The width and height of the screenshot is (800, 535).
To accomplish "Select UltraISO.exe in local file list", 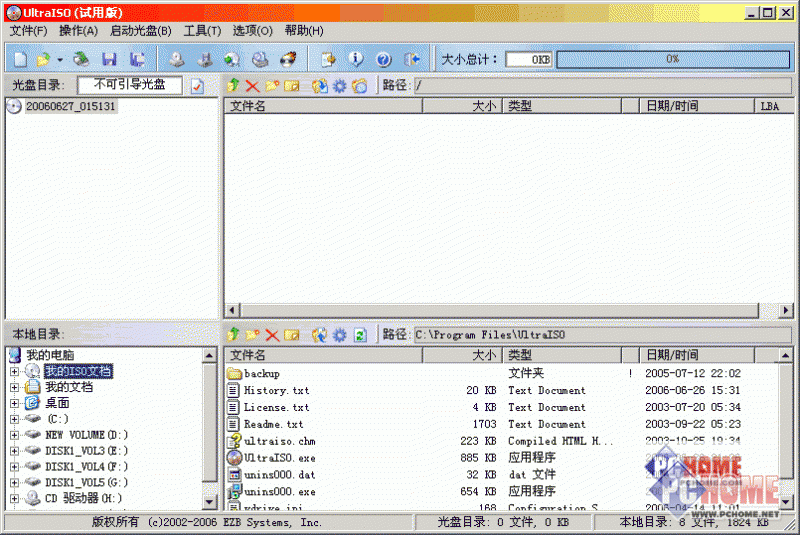I will [280, 458].
